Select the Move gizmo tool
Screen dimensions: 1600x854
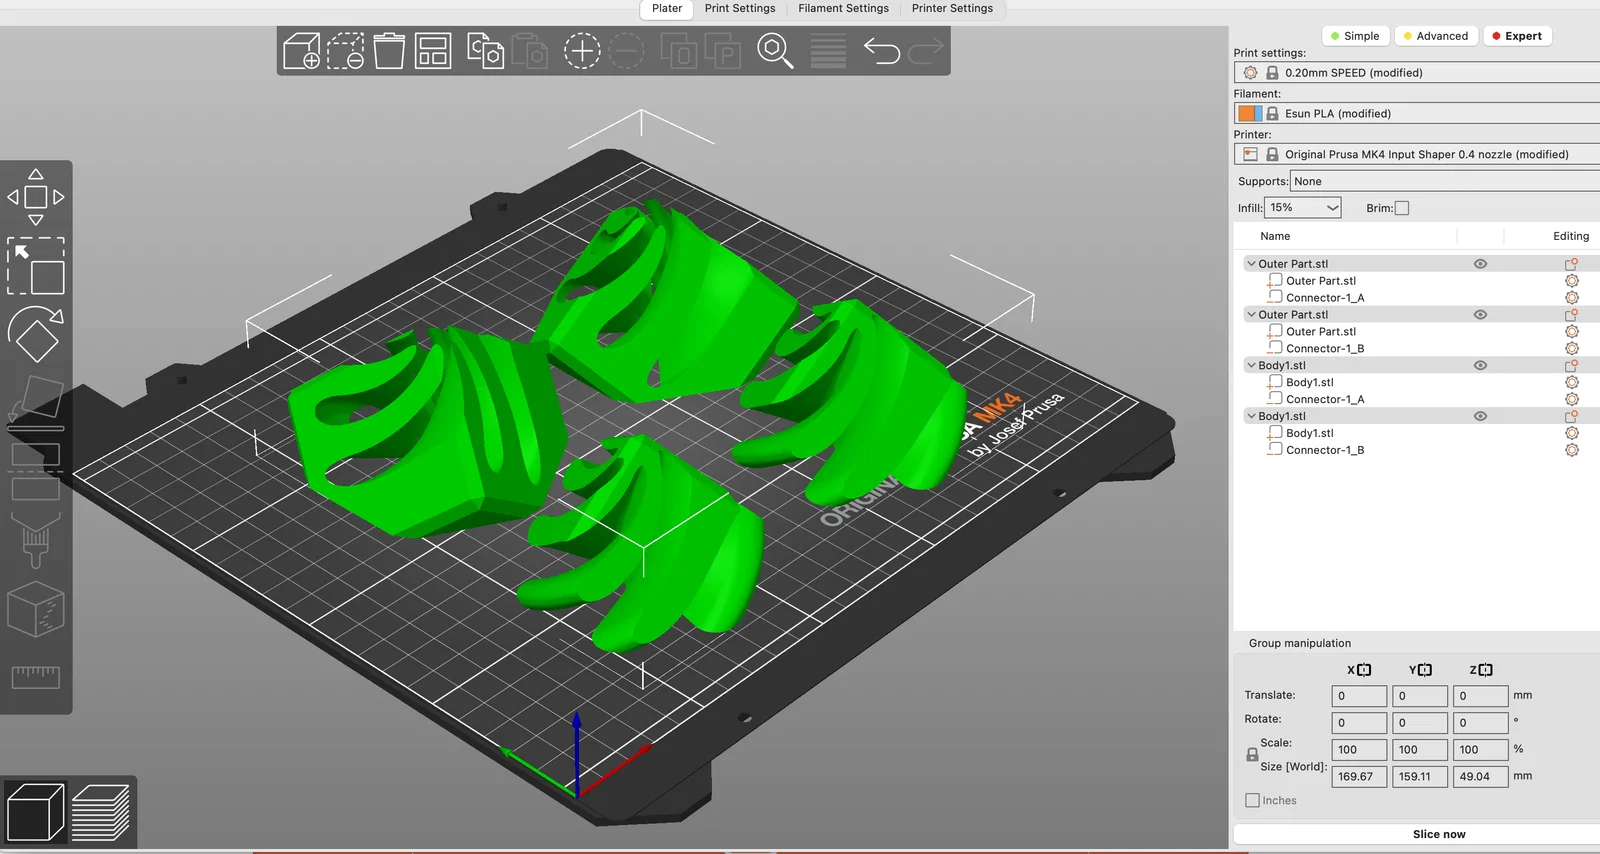pos(36,197)
